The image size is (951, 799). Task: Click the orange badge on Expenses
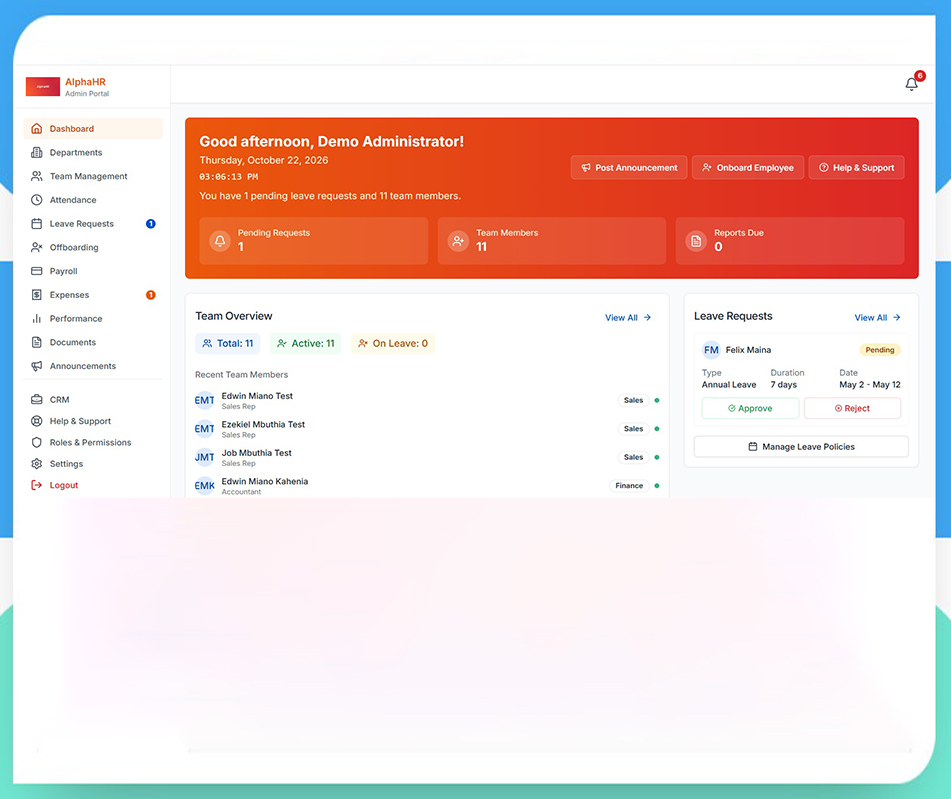point(150,295)
